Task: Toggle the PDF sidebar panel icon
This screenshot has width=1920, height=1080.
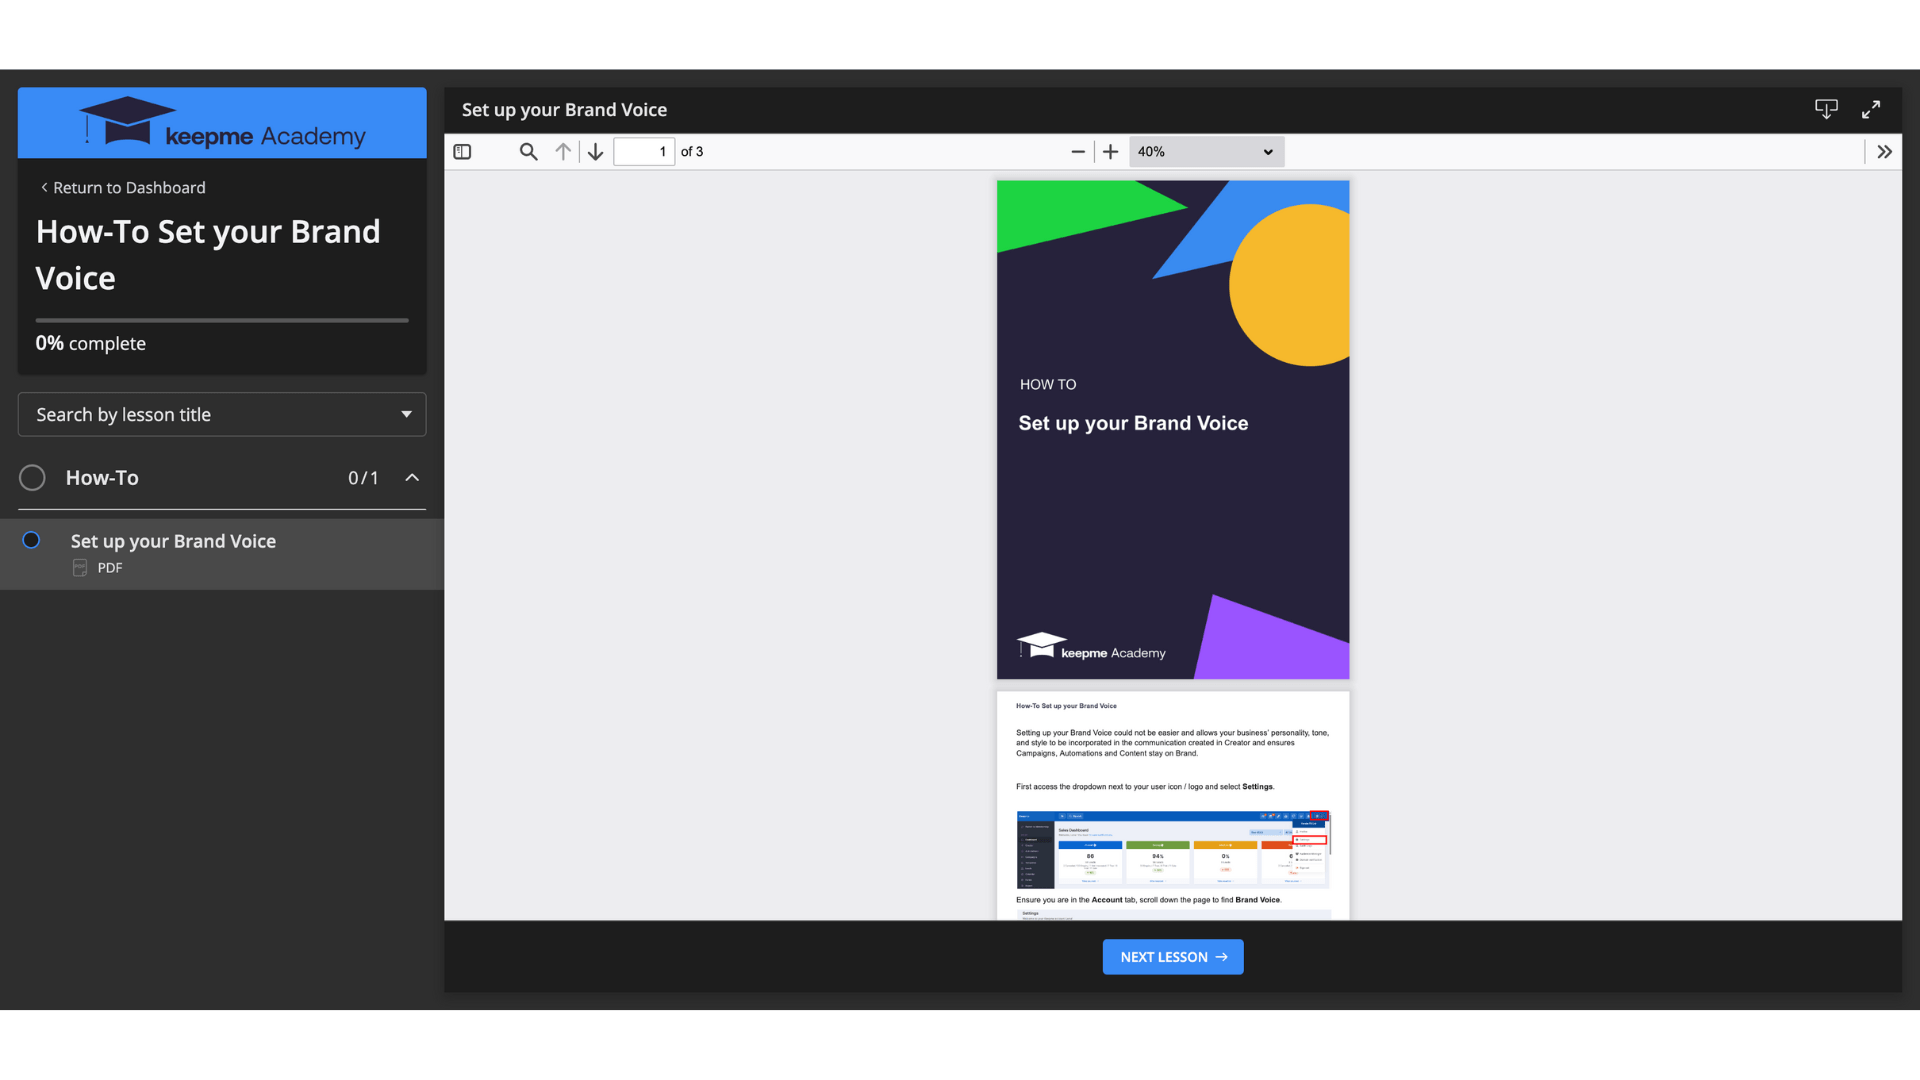Action: click(462, 152)
